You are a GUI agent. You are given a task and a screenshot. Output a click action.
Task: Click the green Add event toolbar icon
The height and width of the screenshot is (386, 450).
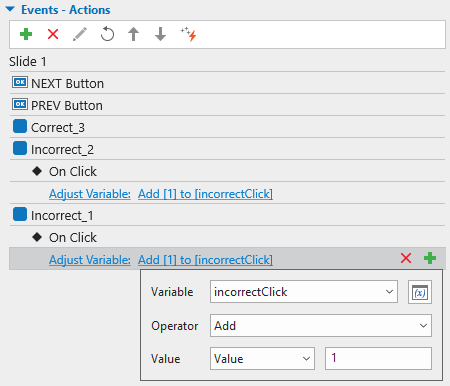pos(26,34)
